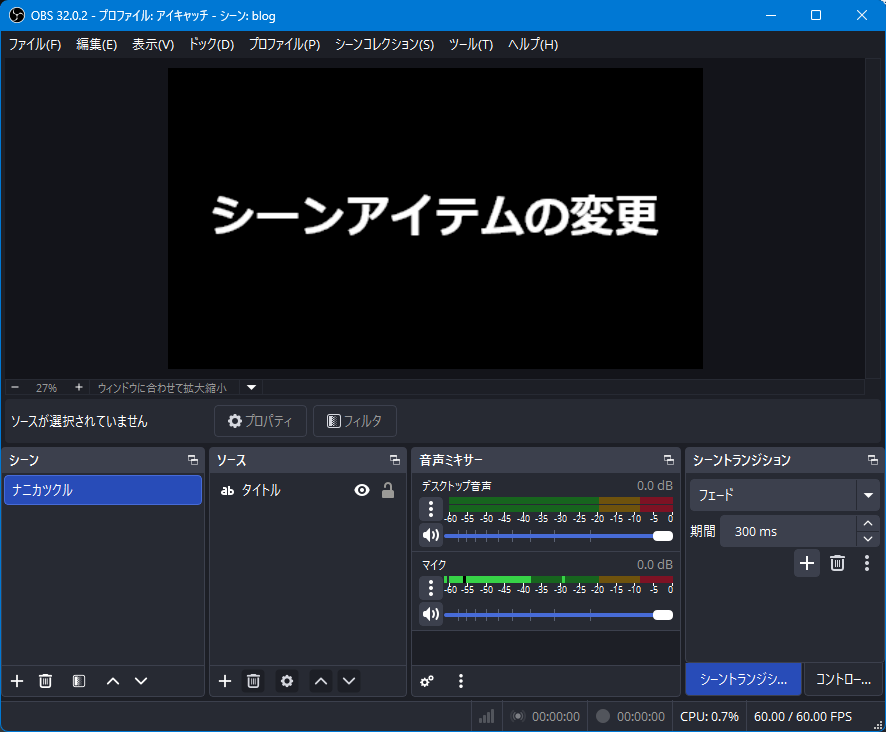This screenshot has width=886, height=732.
Task: Mute the マイク audio channel speaker icon
Action: pos(430,615)
